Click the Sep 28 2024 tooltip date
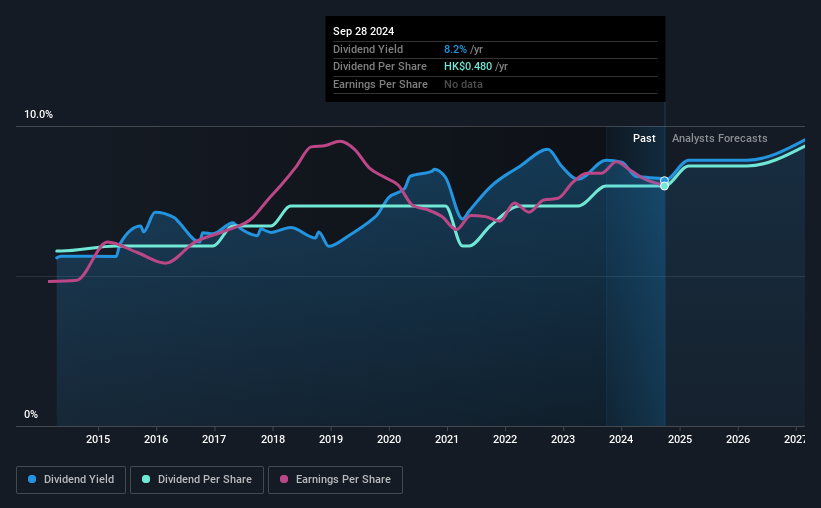Image resolution: width=821 pixels, height=508 pixels. click(363, 31)
